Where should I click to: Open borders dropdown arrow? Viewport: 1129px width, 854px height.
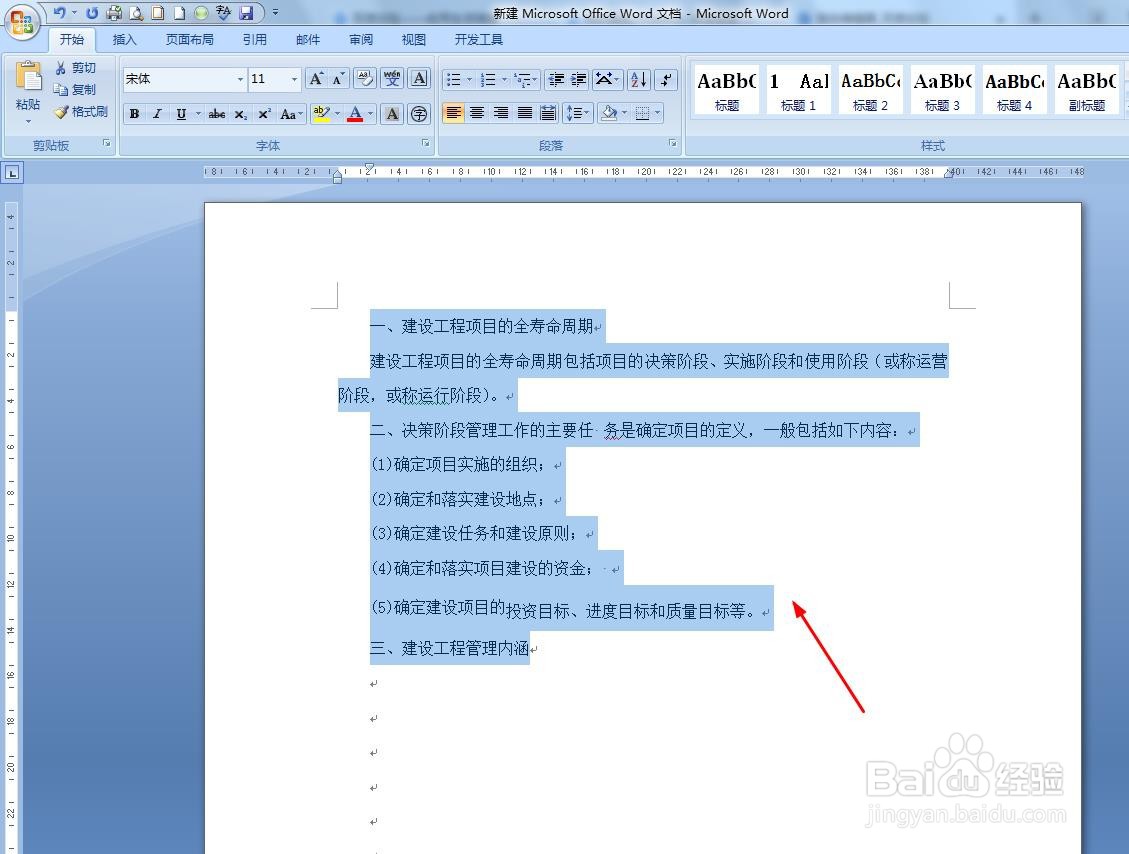pyautogui.click(x=657, y=113)
